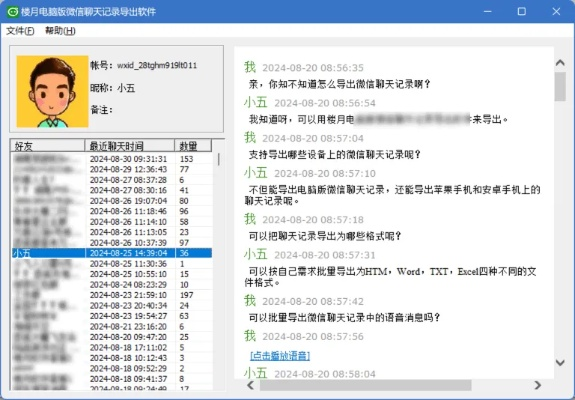Click message 可以把聊天记录导出为哪些格式呢？
Viewport: 575px width, 400px height.
325,236
